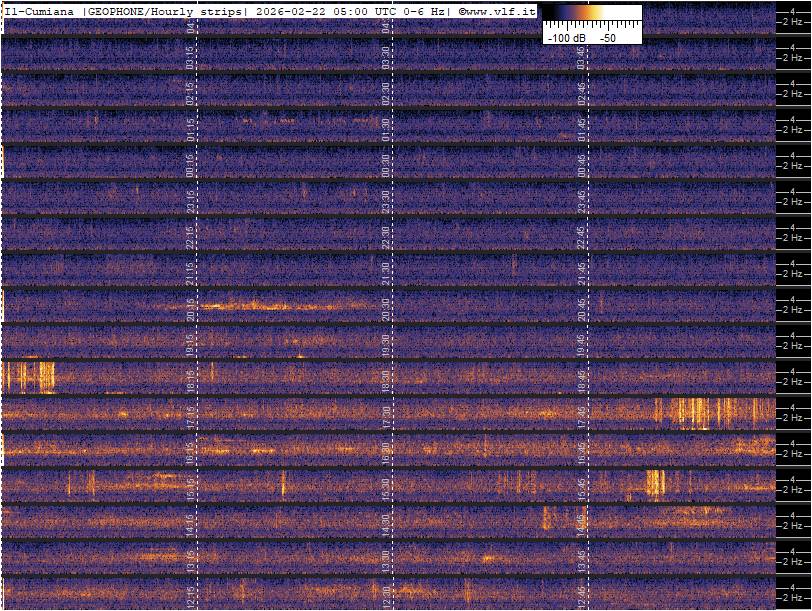Click the www.vlf.it link in header
This screenshot has width=812, height=611.
(500, 12)
